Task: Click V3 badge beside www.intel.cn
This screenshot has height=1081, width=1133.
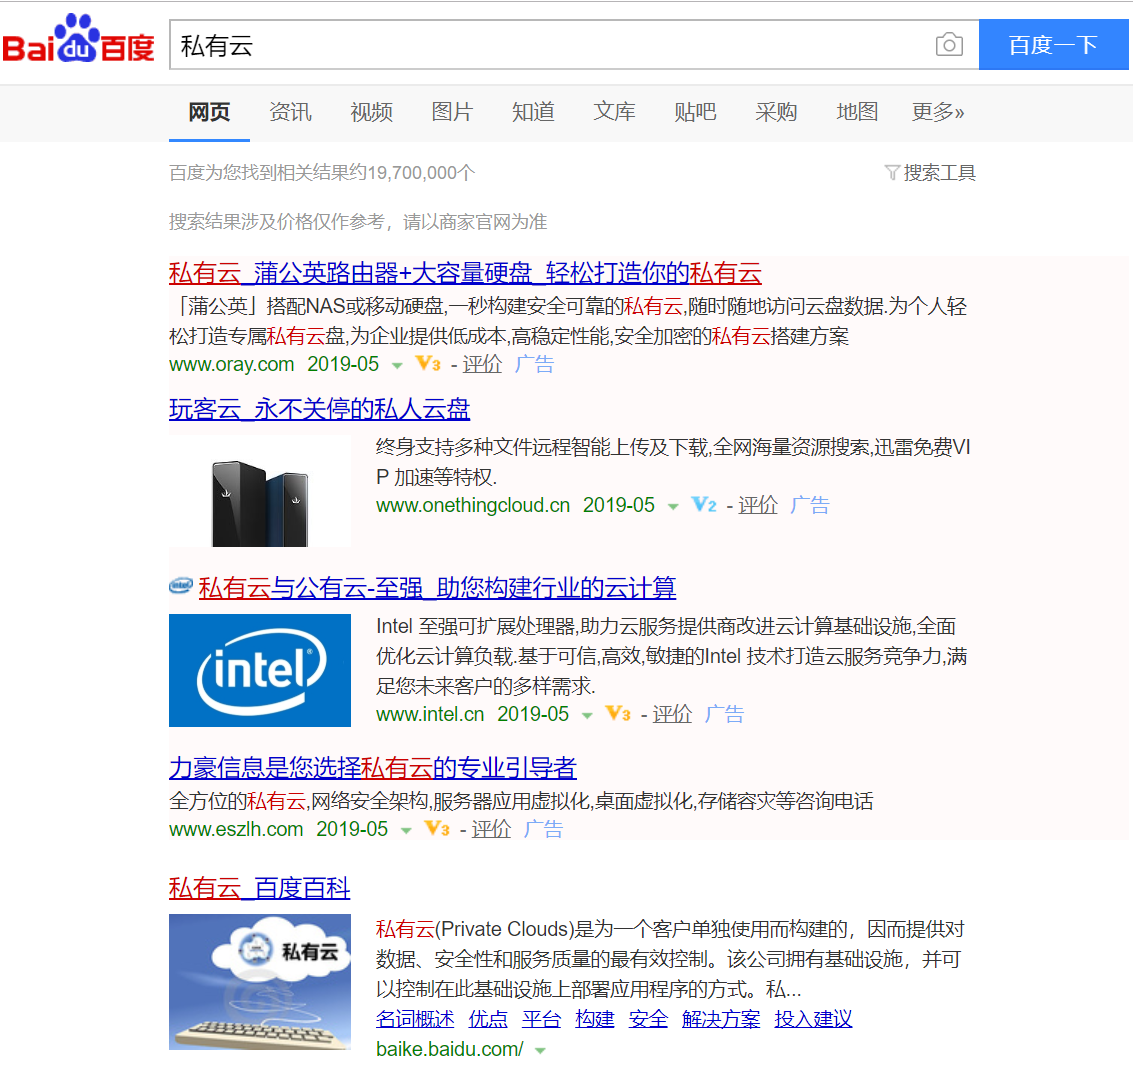Action: [x=618, y=714]
